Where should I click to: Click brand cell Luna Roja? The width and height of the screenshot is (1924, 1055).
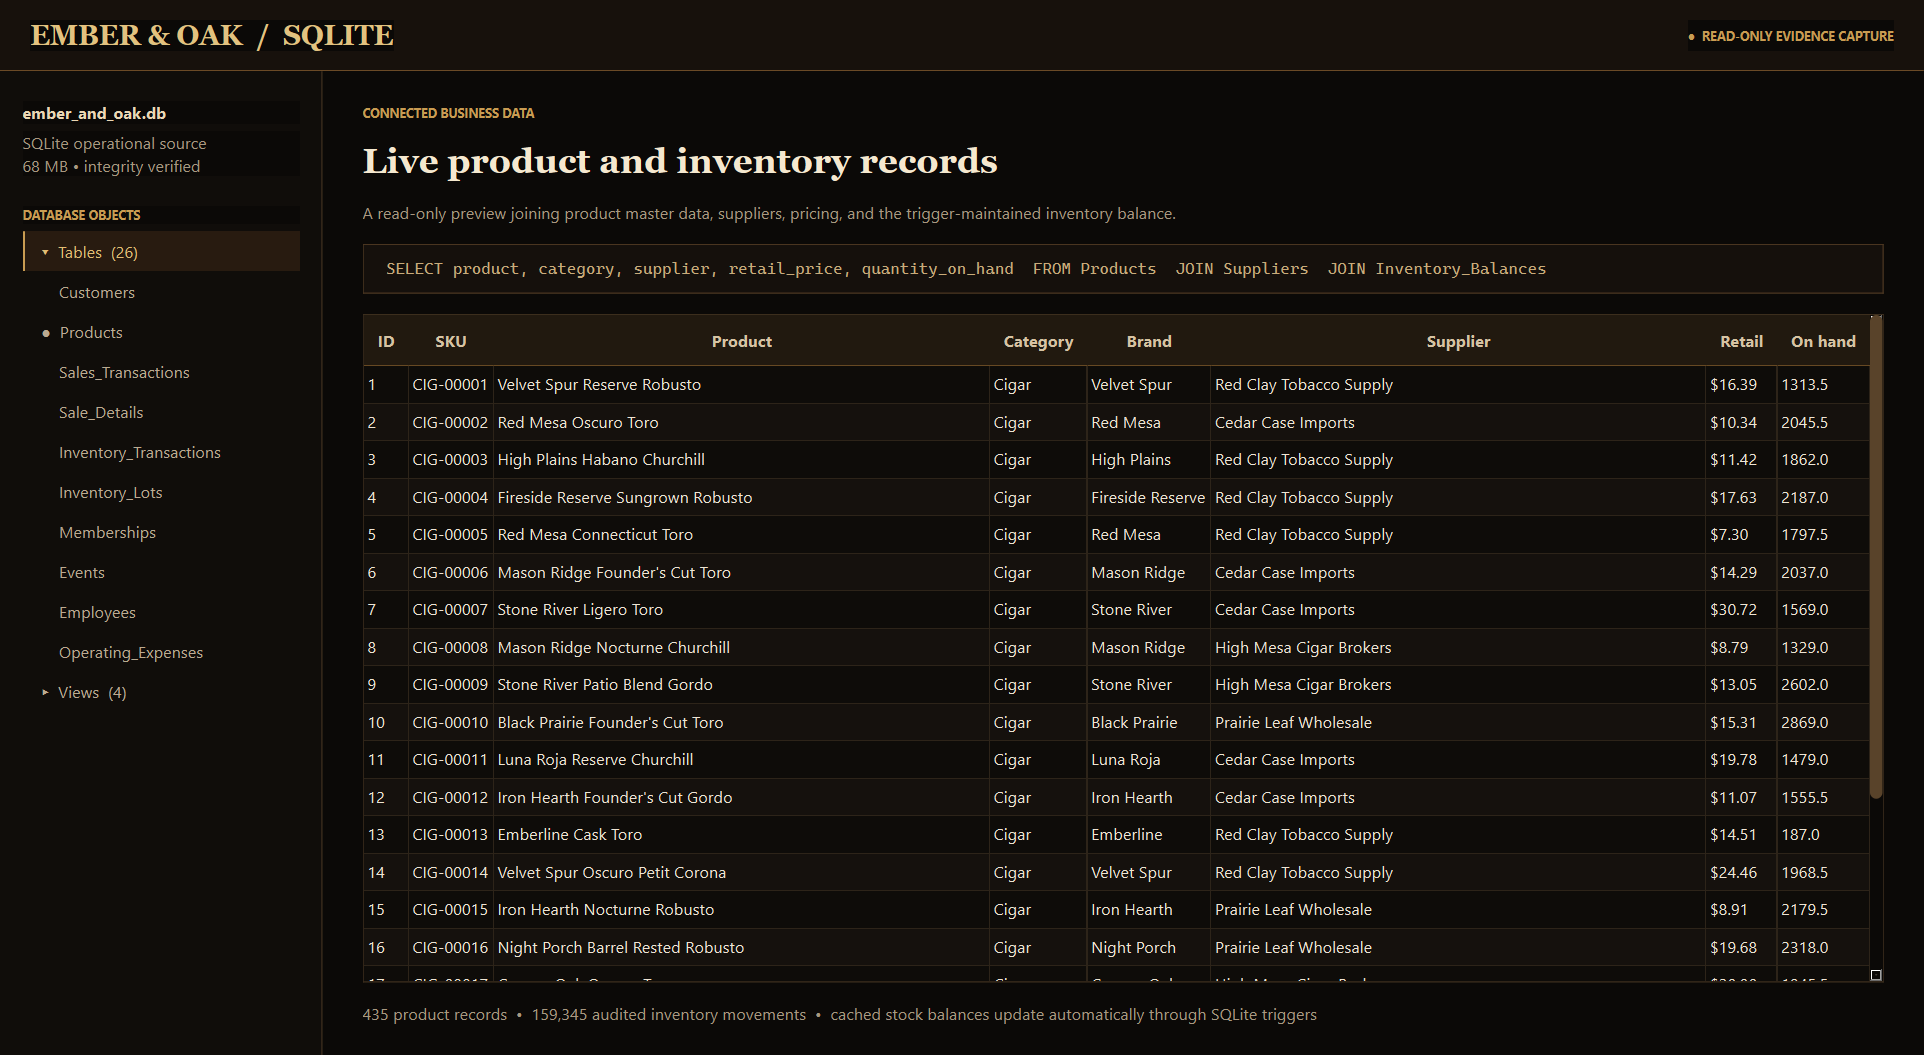coord(1149,760)
